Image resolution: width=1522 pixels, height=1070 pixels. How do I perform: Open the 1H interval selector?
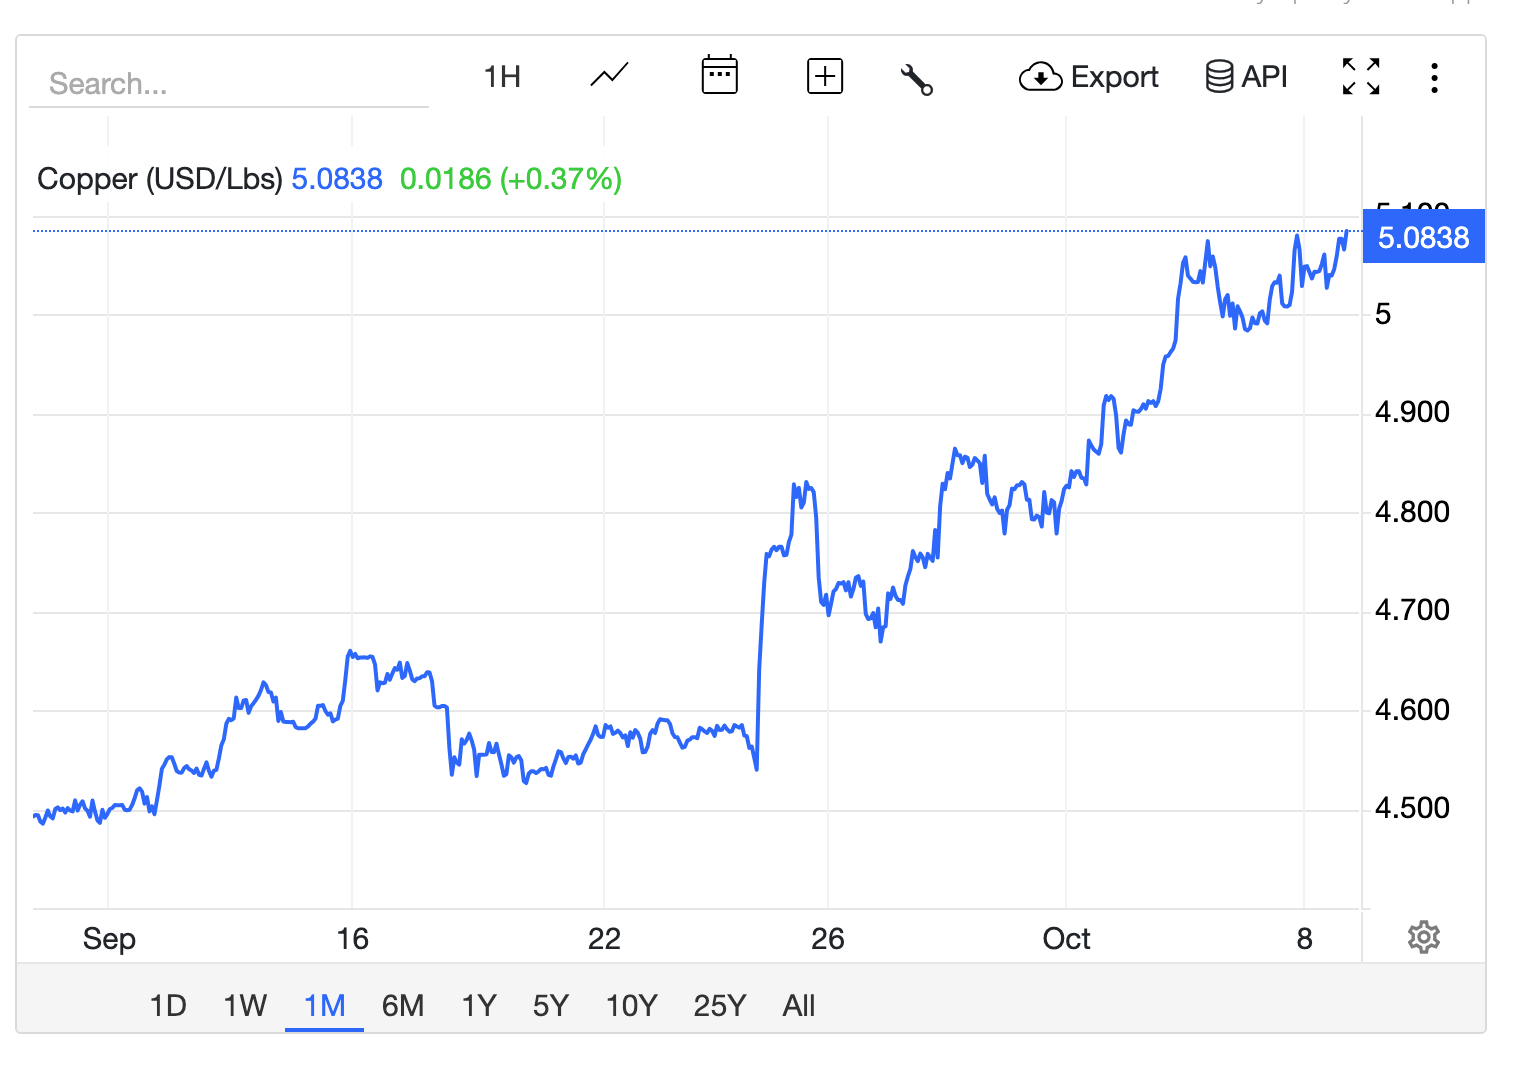tap(502, 77)
